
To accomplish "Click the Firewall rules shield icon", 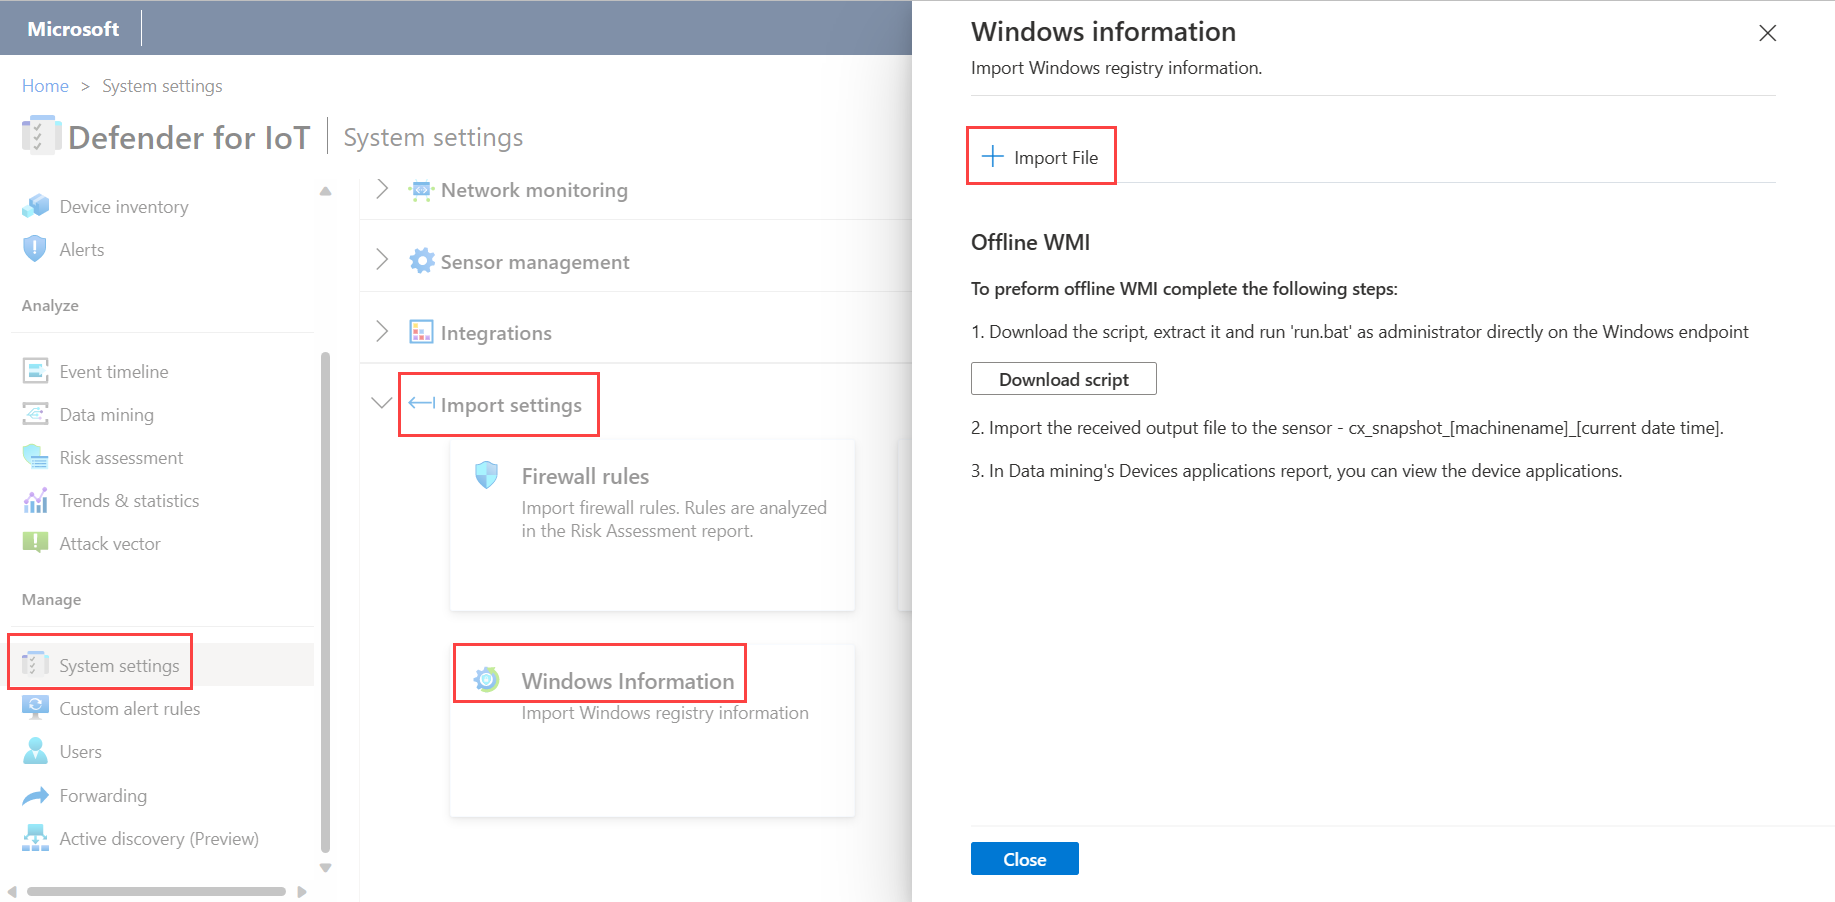I will tap(486, 475).
